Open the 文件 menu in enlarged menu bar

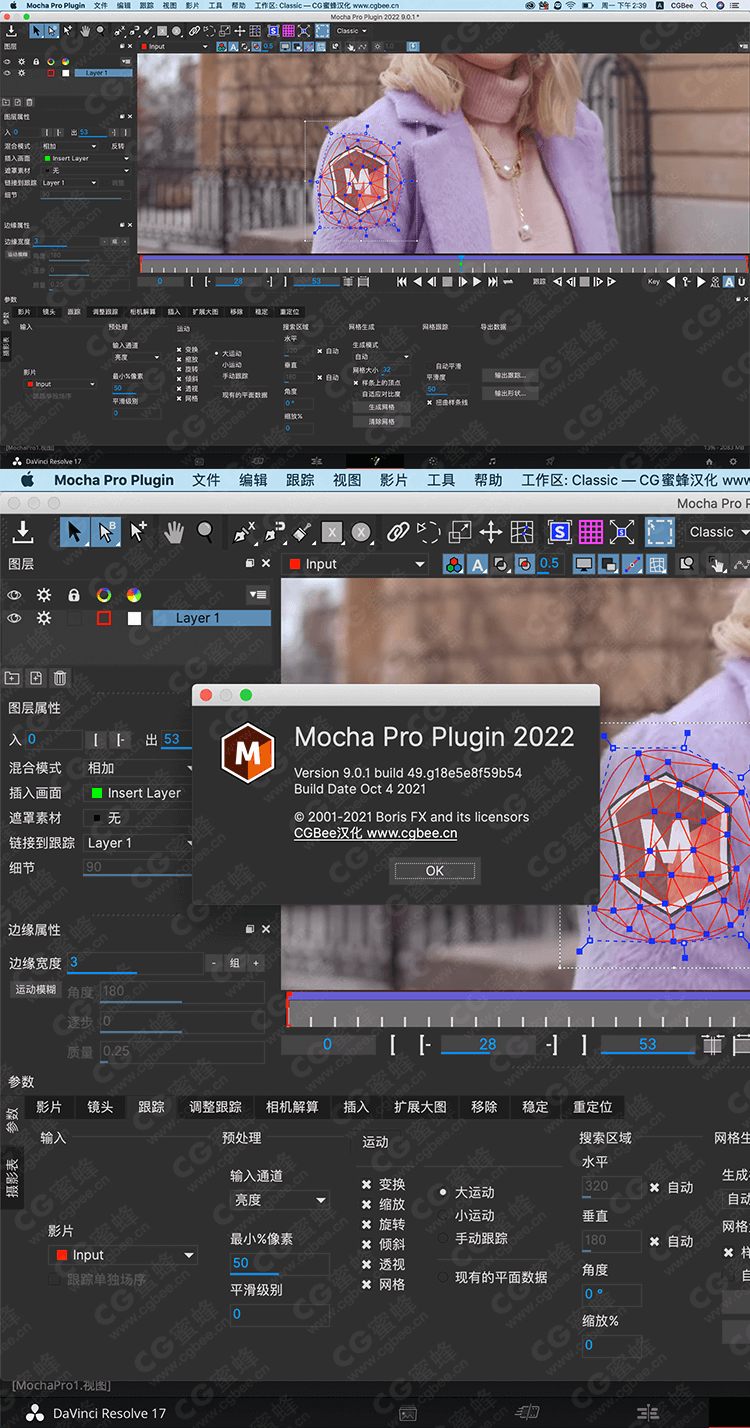tap(206, 480)
